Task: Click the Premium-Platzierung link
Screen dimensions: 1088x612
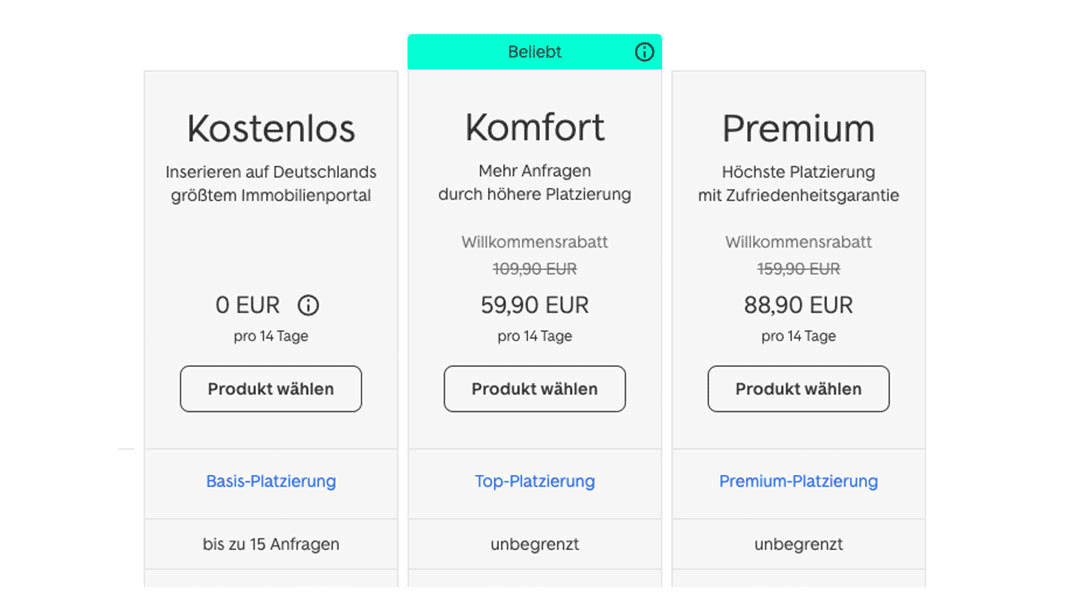Action: (x=798, y=481)
